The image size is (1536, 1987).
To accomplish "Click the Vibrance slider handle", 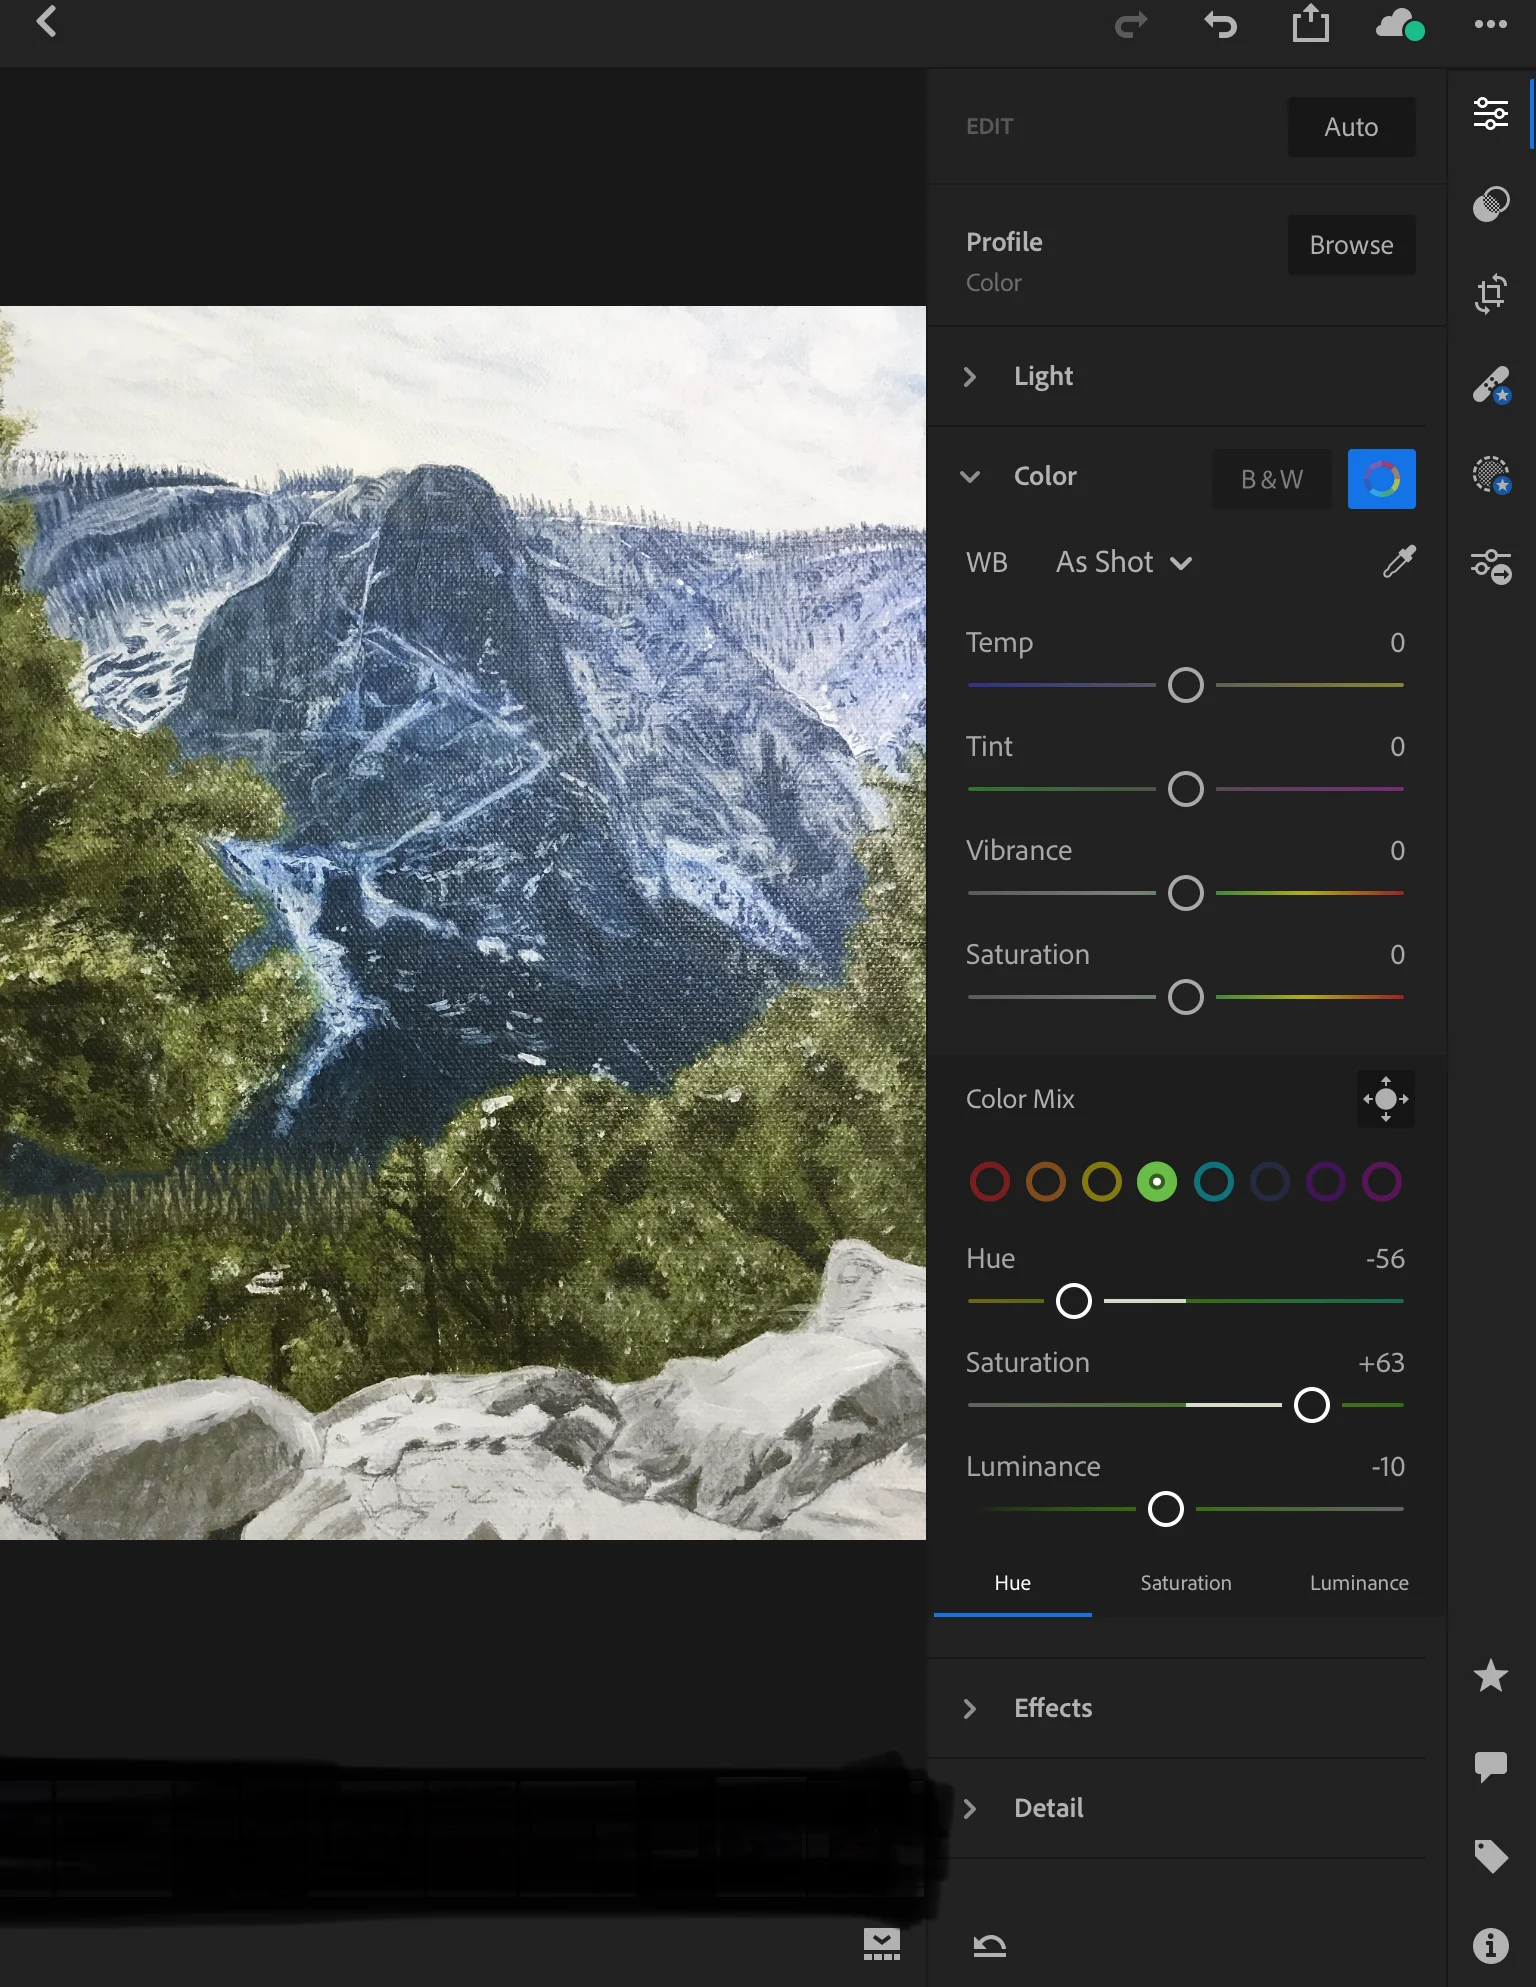I will pyautogui.click(x=1185, y=893).
